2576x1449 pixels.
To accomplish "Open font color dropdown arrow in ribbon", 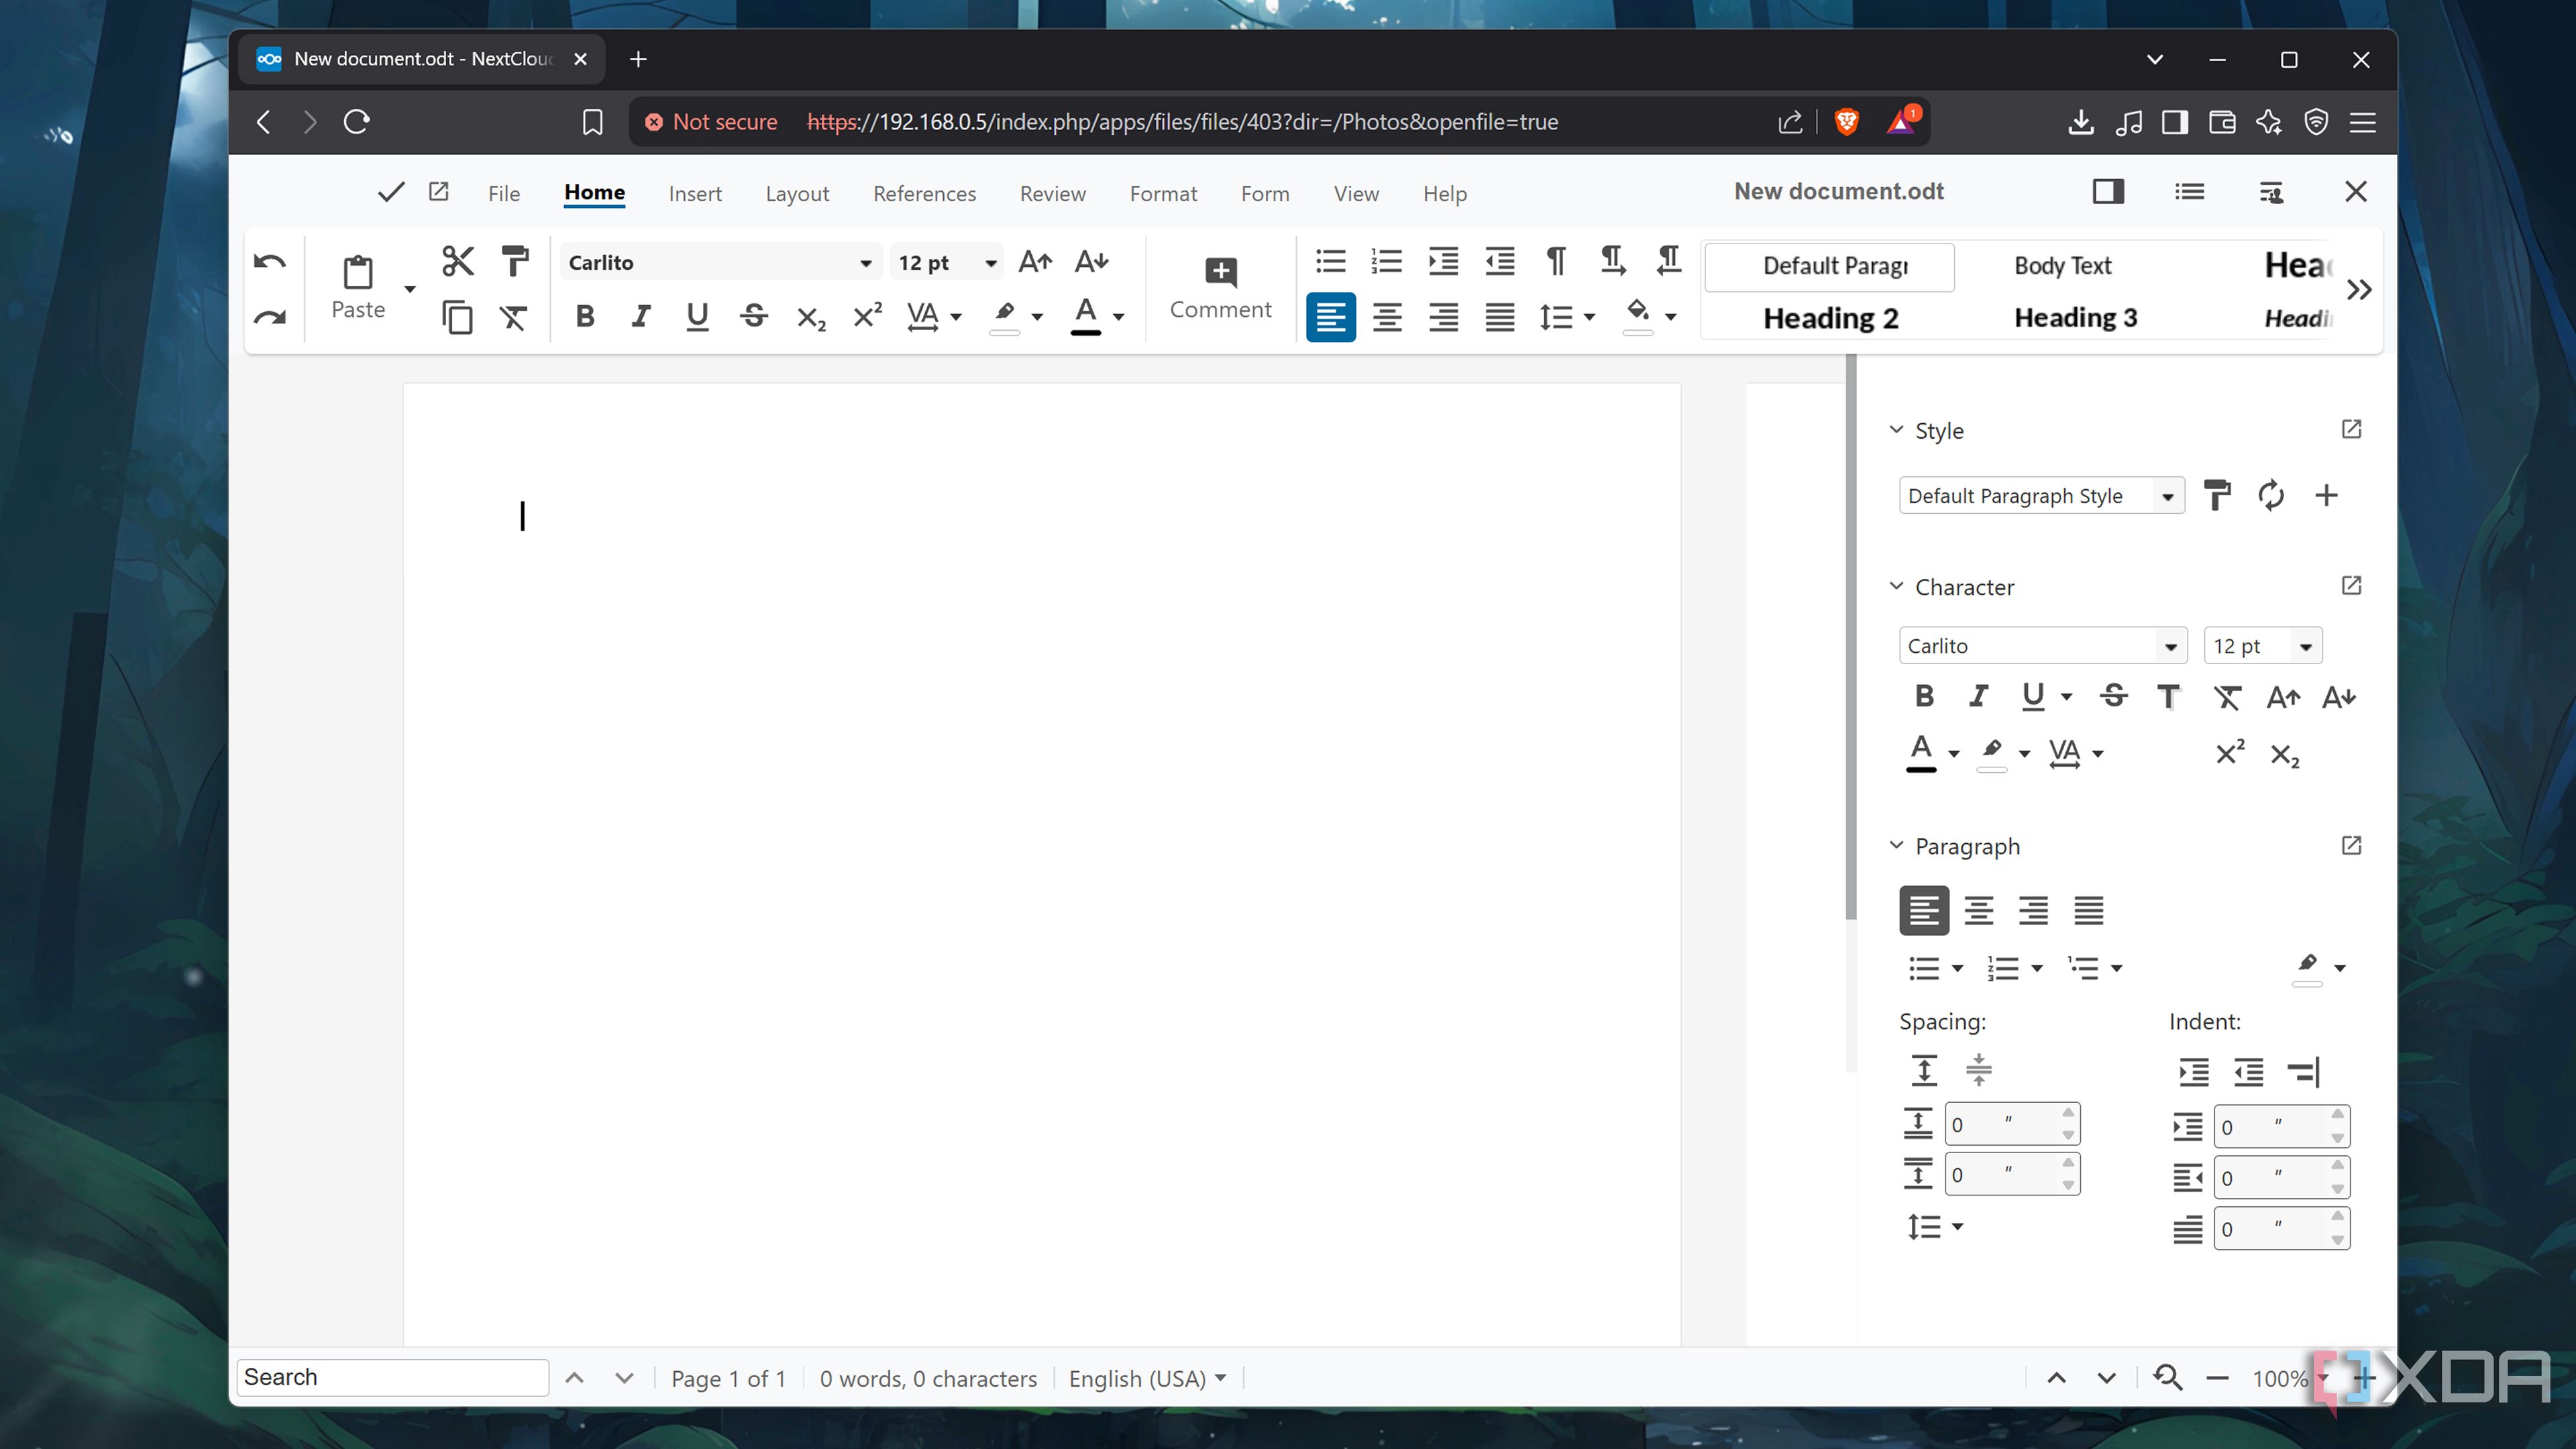I will (x=1118, y=318).
